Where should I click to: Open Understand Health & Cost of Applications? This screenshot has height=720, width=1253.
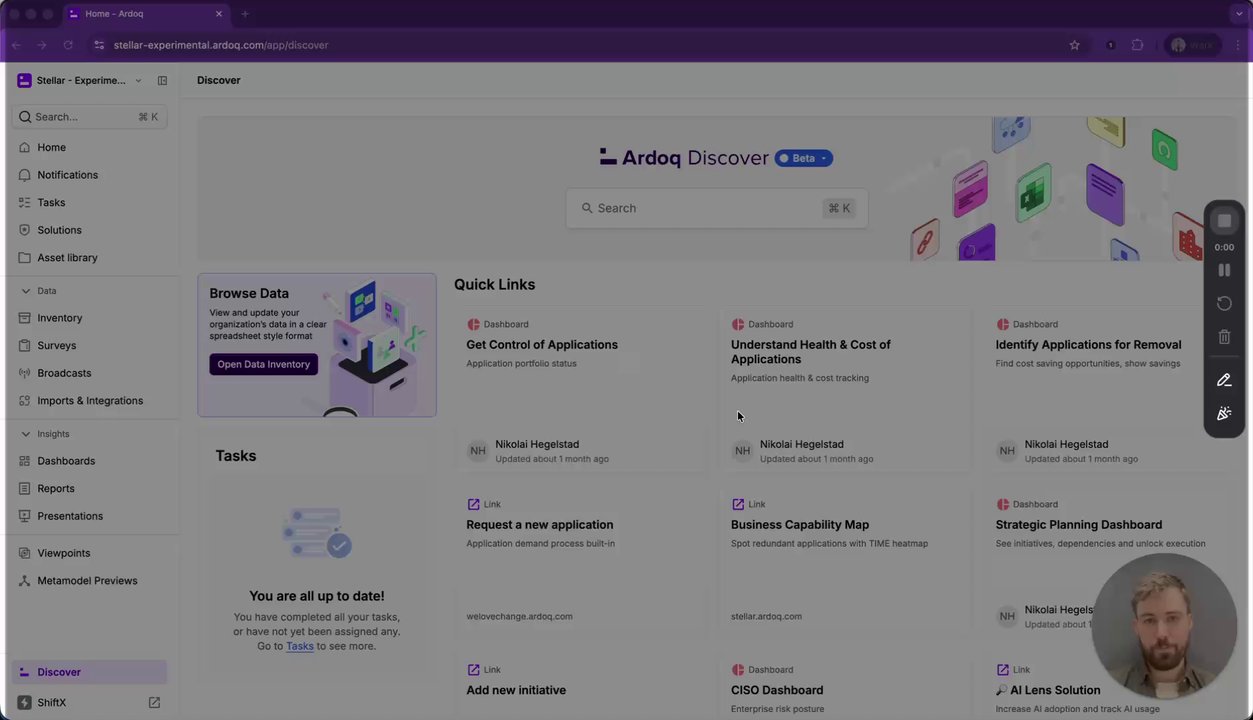[x=811, y=352]
